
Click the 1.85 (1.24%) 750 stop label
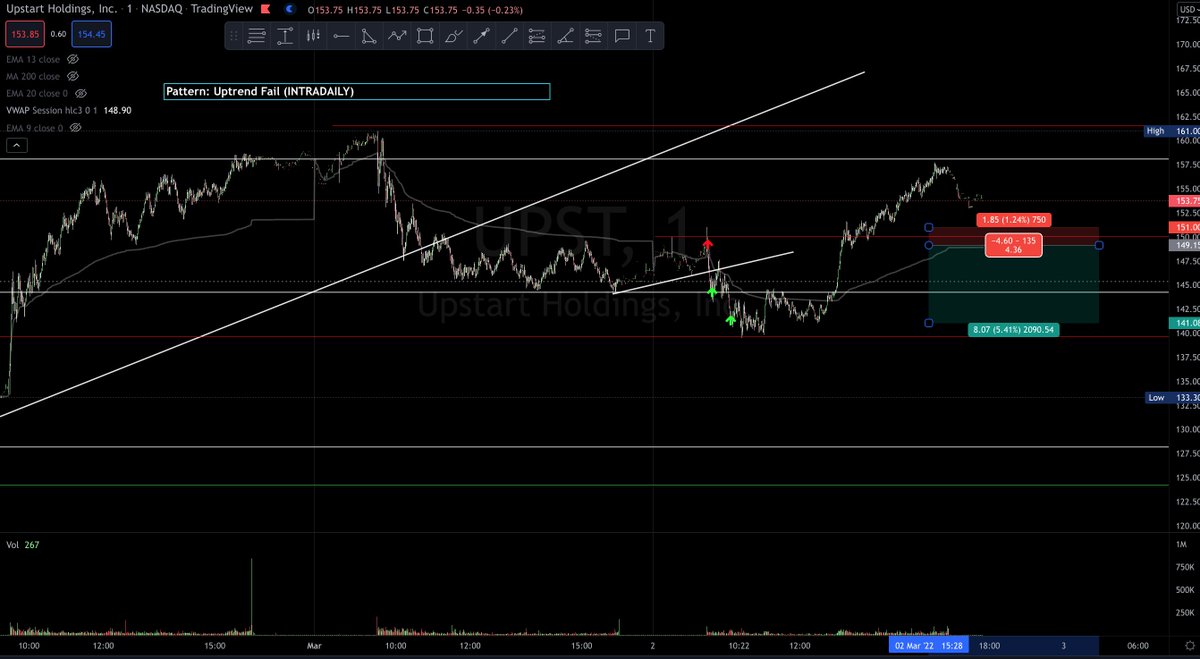pyautogui.click(x=1013, y=219)
